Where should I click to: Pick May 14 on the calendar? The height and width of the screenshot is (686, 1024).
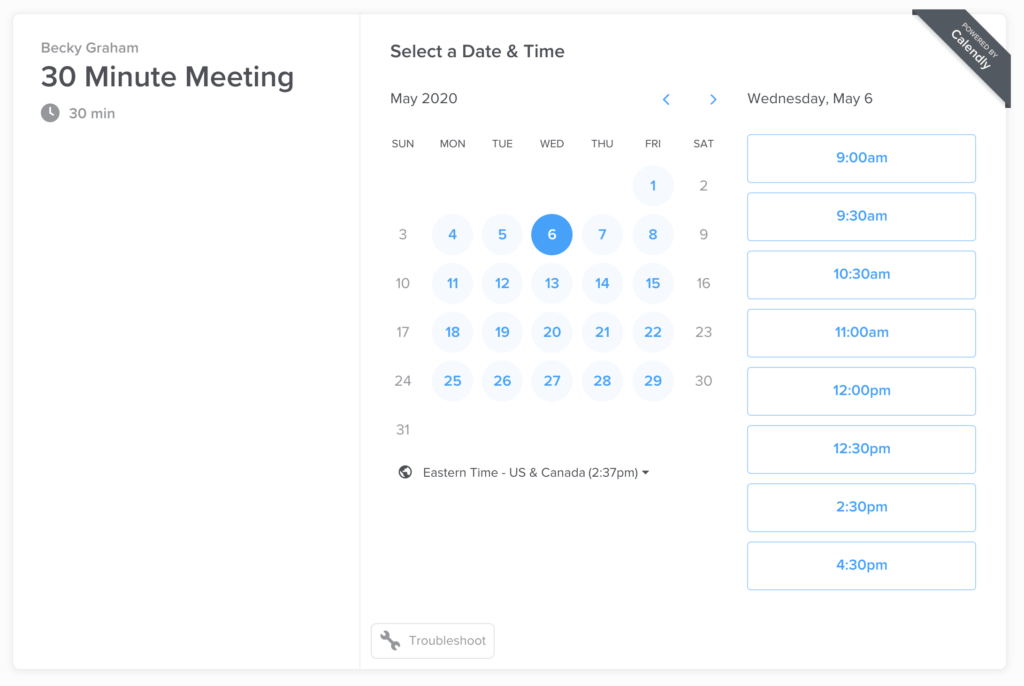602,284
